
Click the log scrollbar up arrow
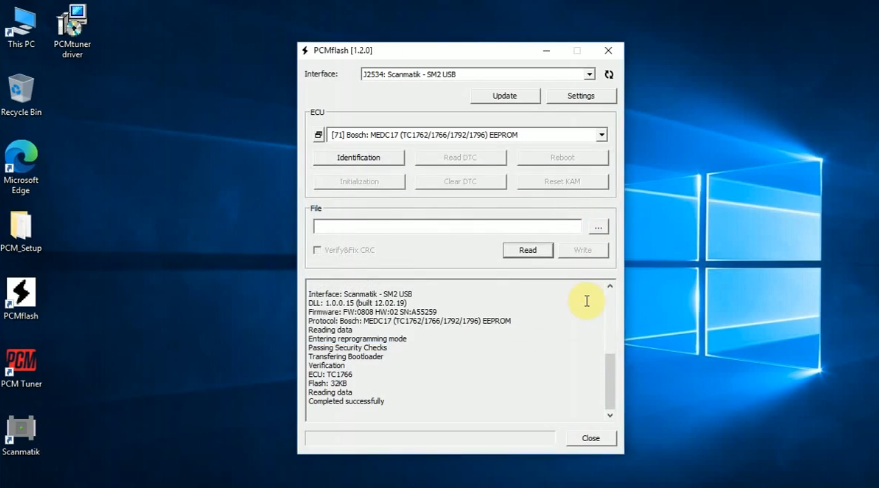pyautogui.click(x=610, y=286)
